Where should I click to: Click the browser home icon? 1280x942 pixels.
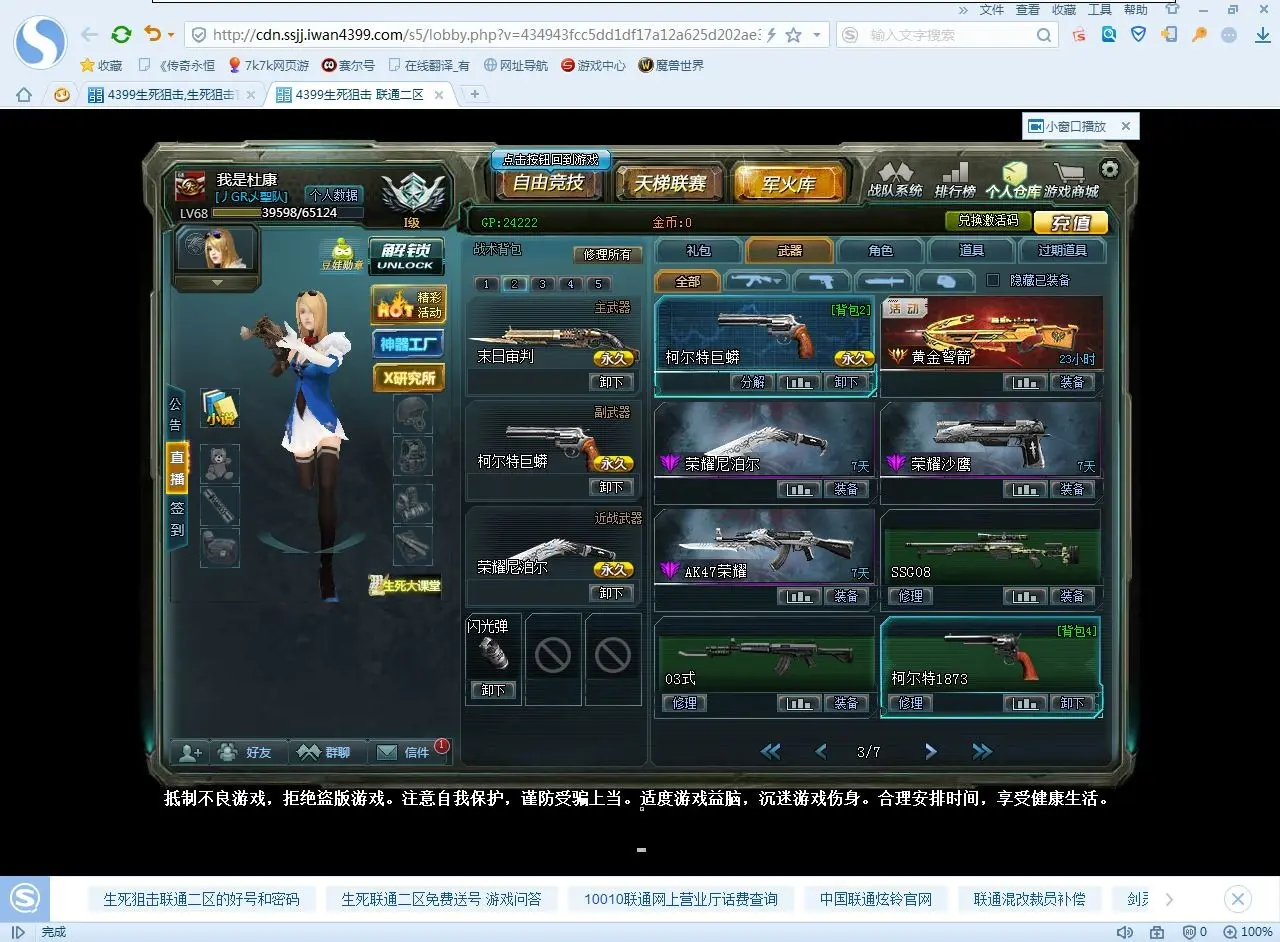(24, 94)
